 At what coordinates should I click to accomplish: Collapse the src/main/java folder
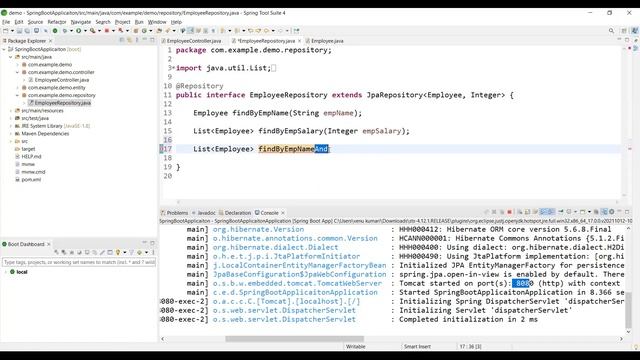[11, 57]
